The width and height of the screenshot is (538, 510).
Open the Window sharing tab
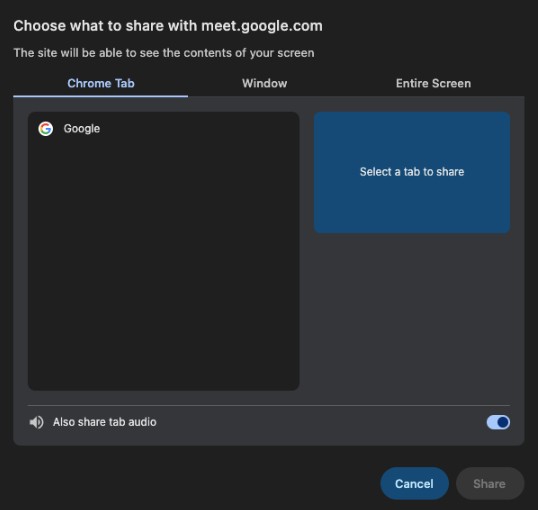265,83
